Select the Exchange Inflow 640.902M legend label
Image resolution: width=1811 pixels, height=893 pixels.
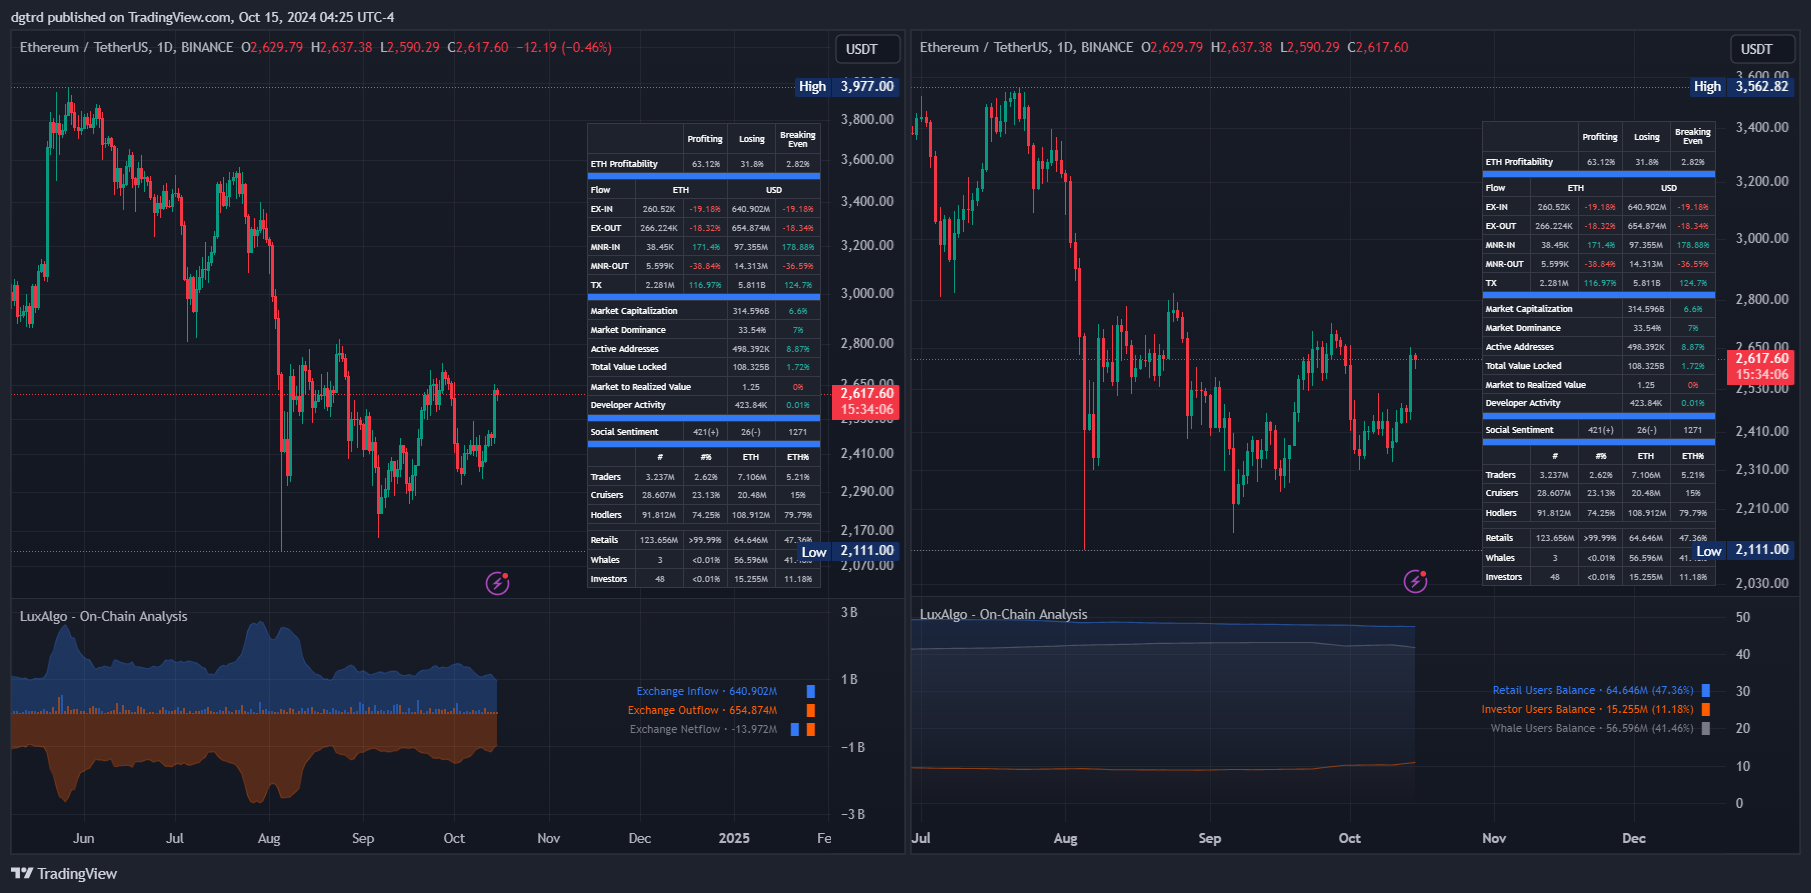point(706,691)
